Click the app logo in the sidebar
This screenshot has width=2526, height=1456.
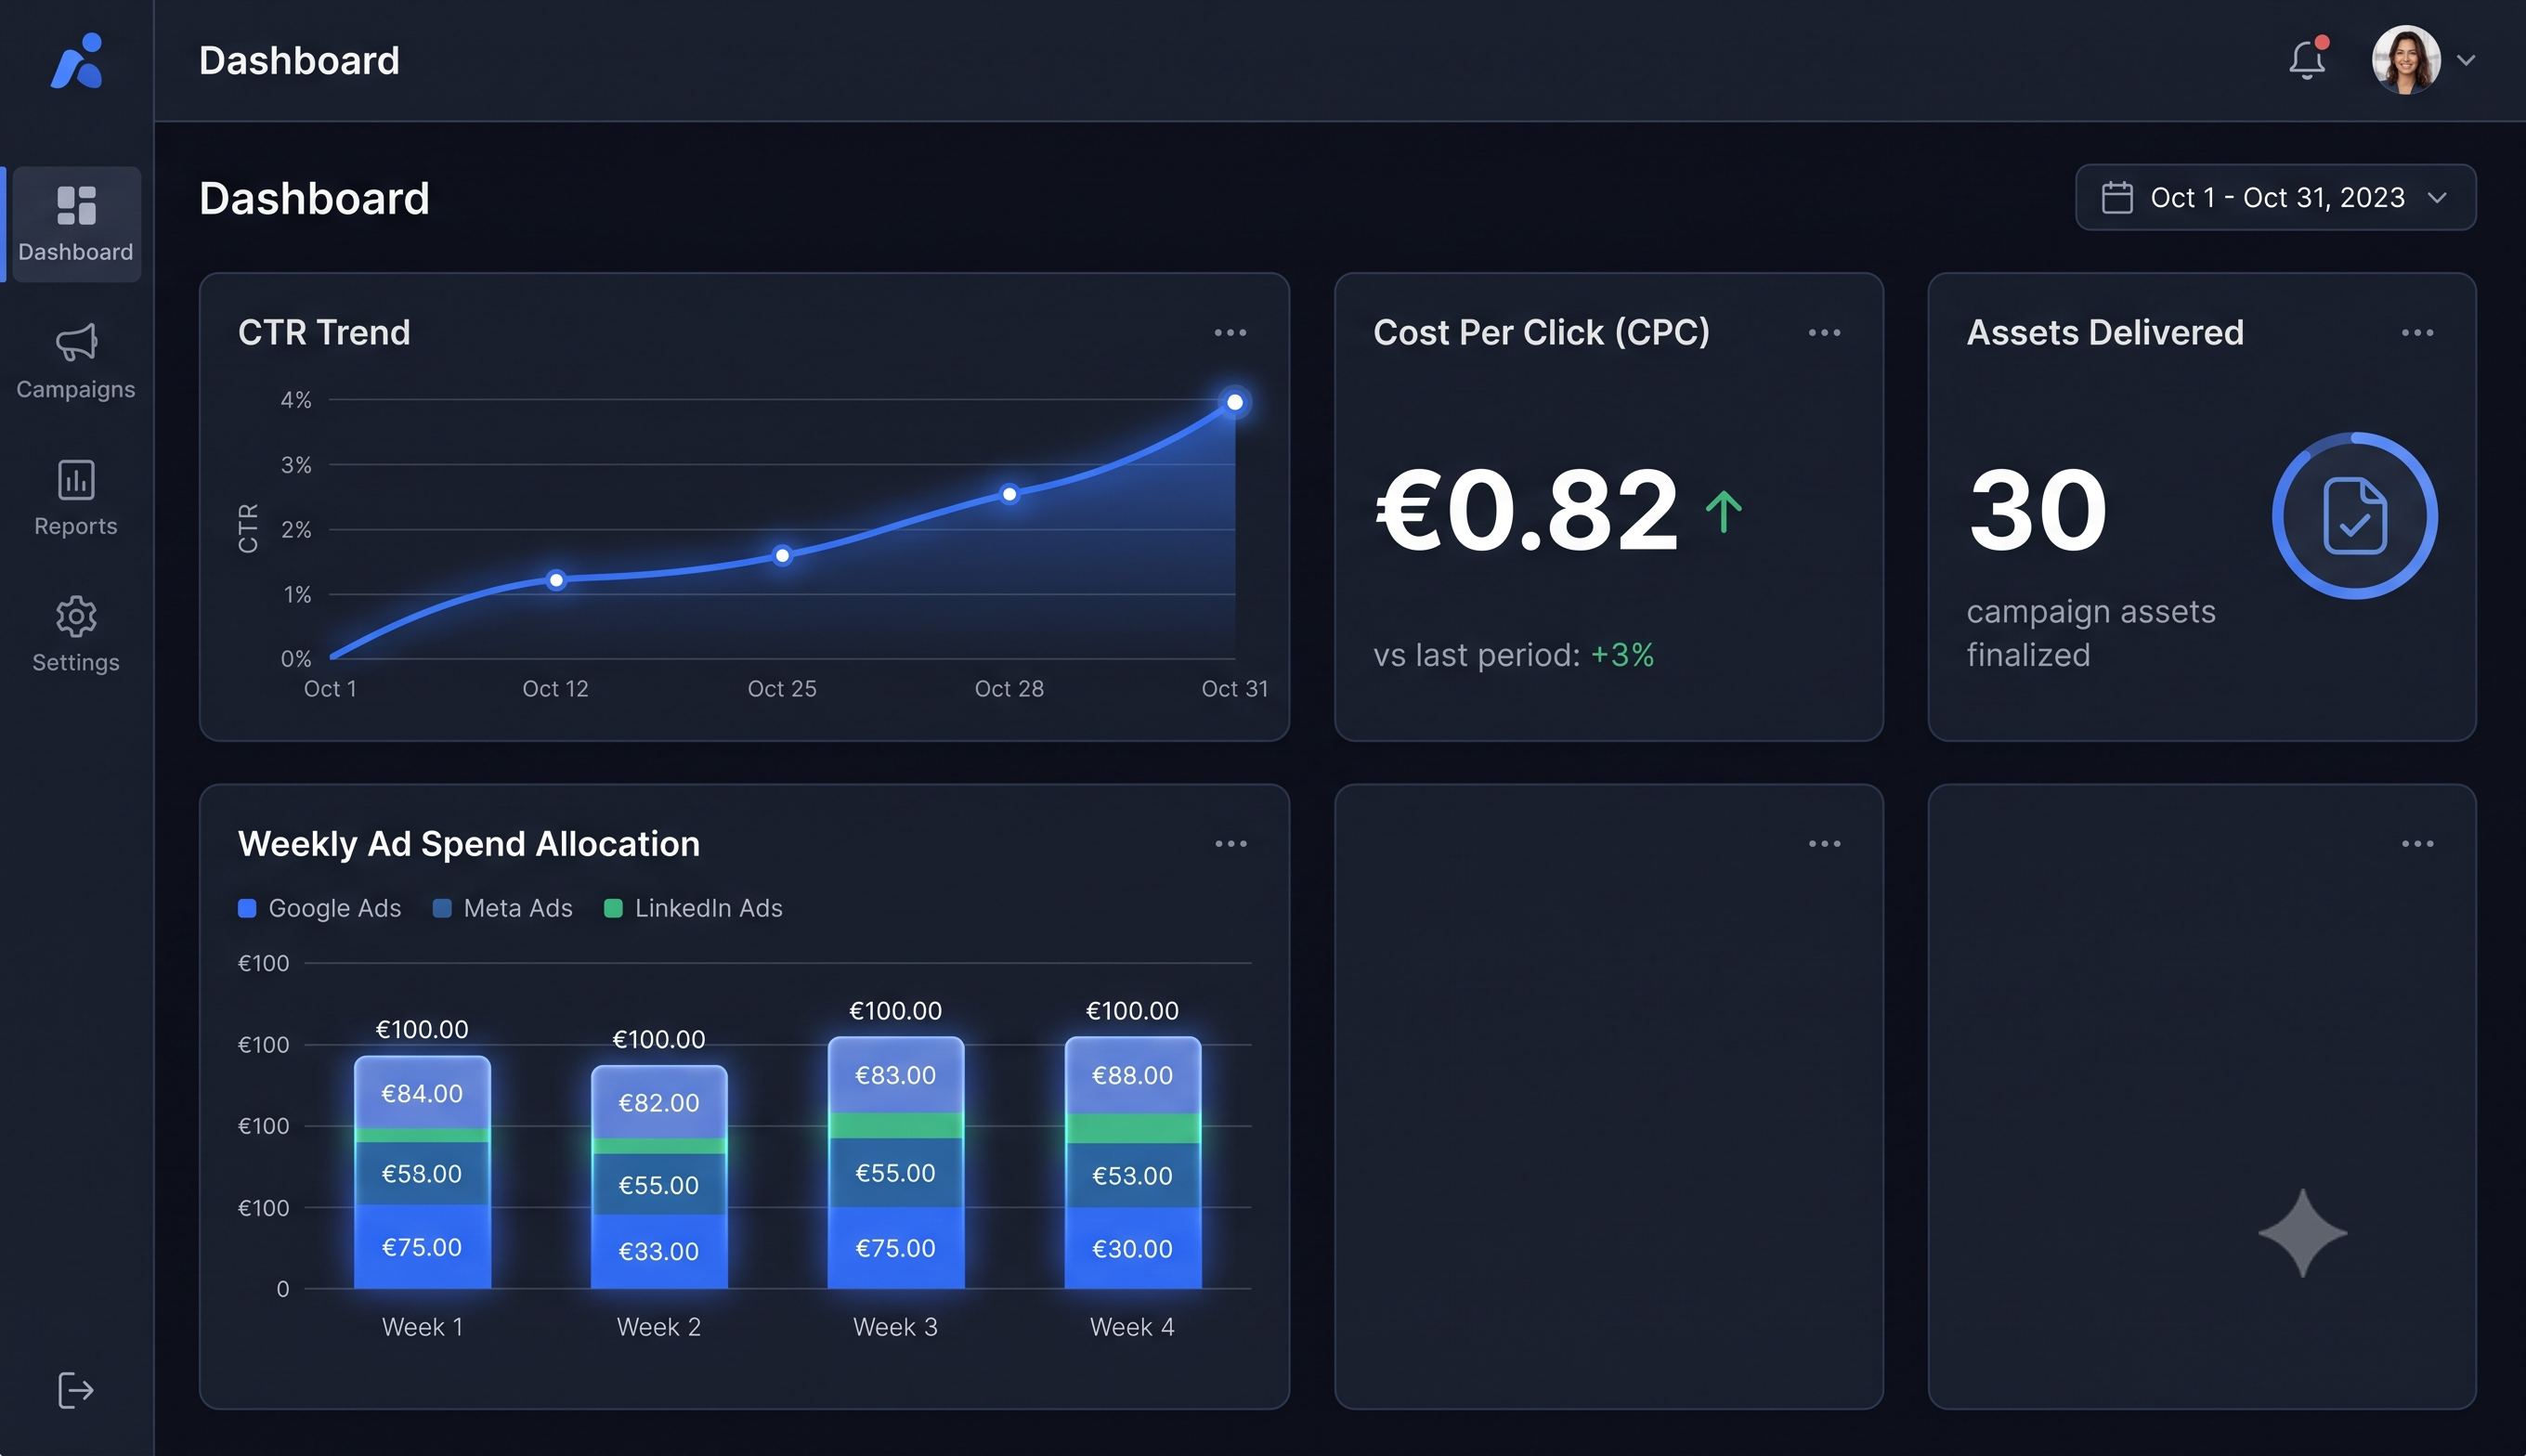pyautogui.click(x=77, y=61)
